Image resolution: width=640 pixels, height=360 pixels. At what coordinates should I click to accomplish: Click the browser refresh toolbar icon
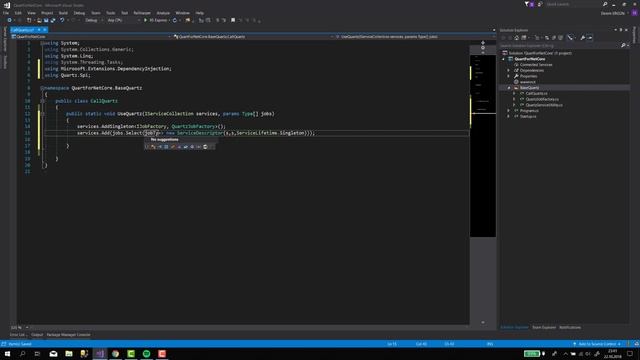175,20
